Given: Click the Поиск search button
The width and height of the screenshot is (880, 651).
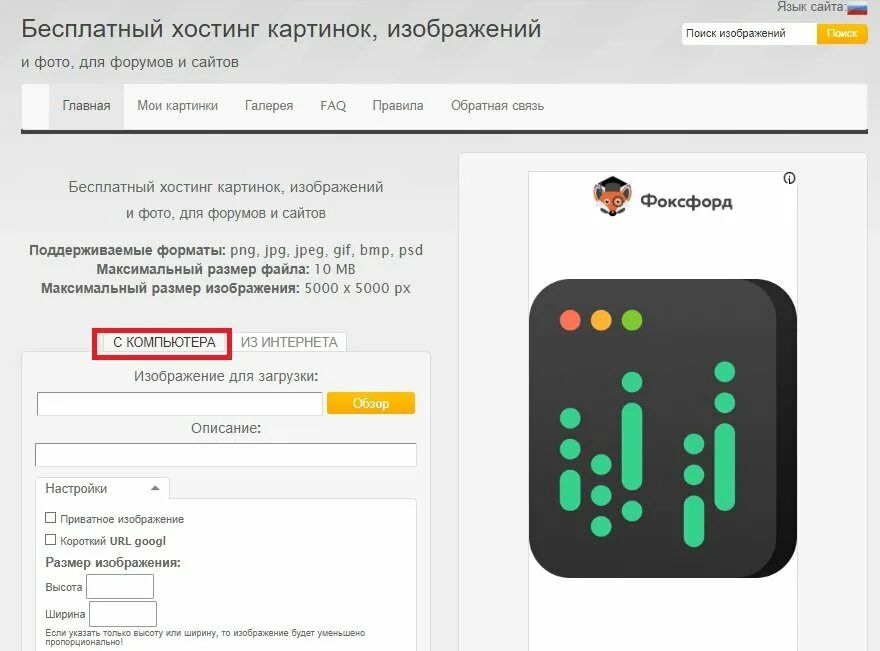Looking at the screenshot, I should [x=842, y=34].
